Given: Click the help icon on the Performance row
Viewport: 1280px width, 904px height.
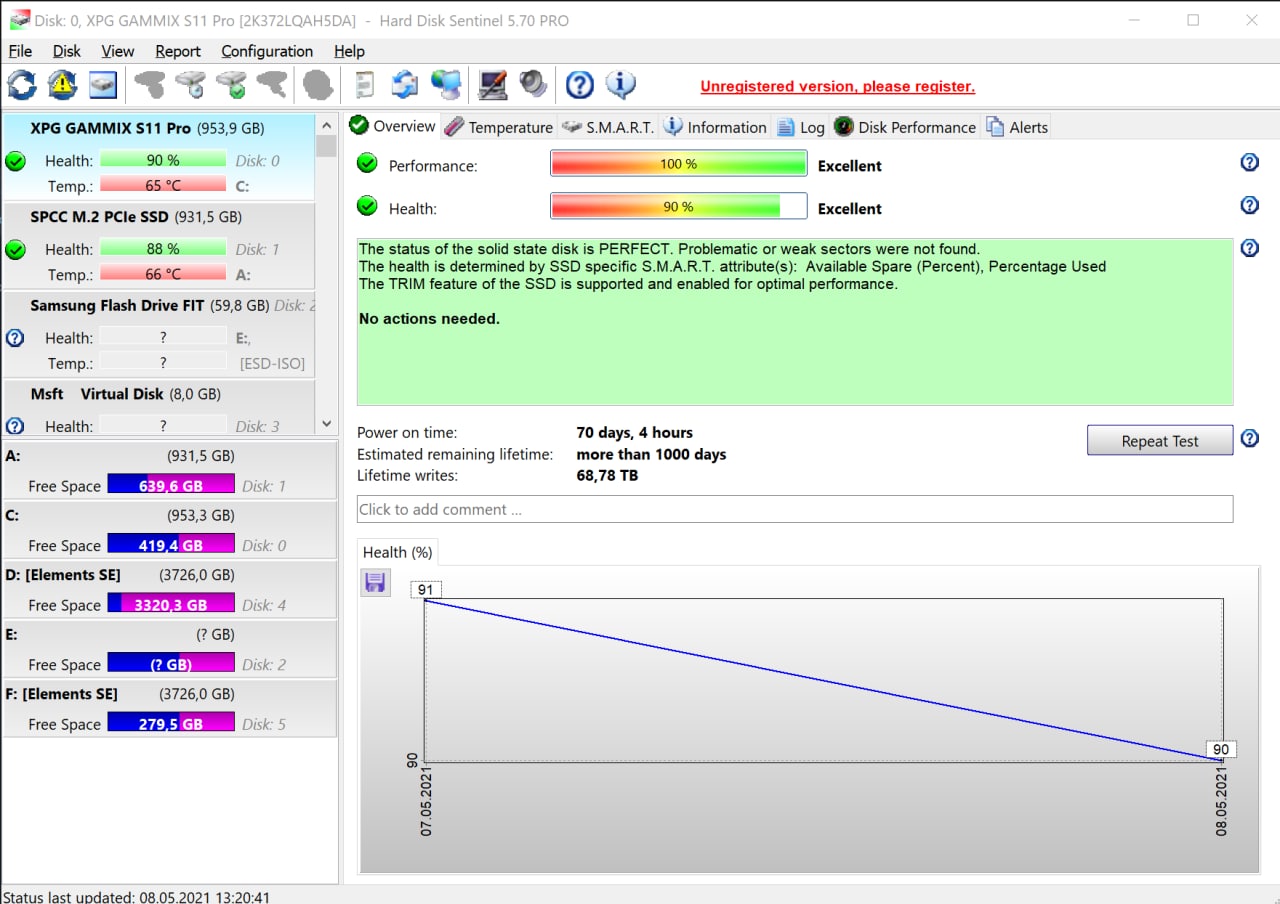Looking at the screenshot, I should (1250, 162).
